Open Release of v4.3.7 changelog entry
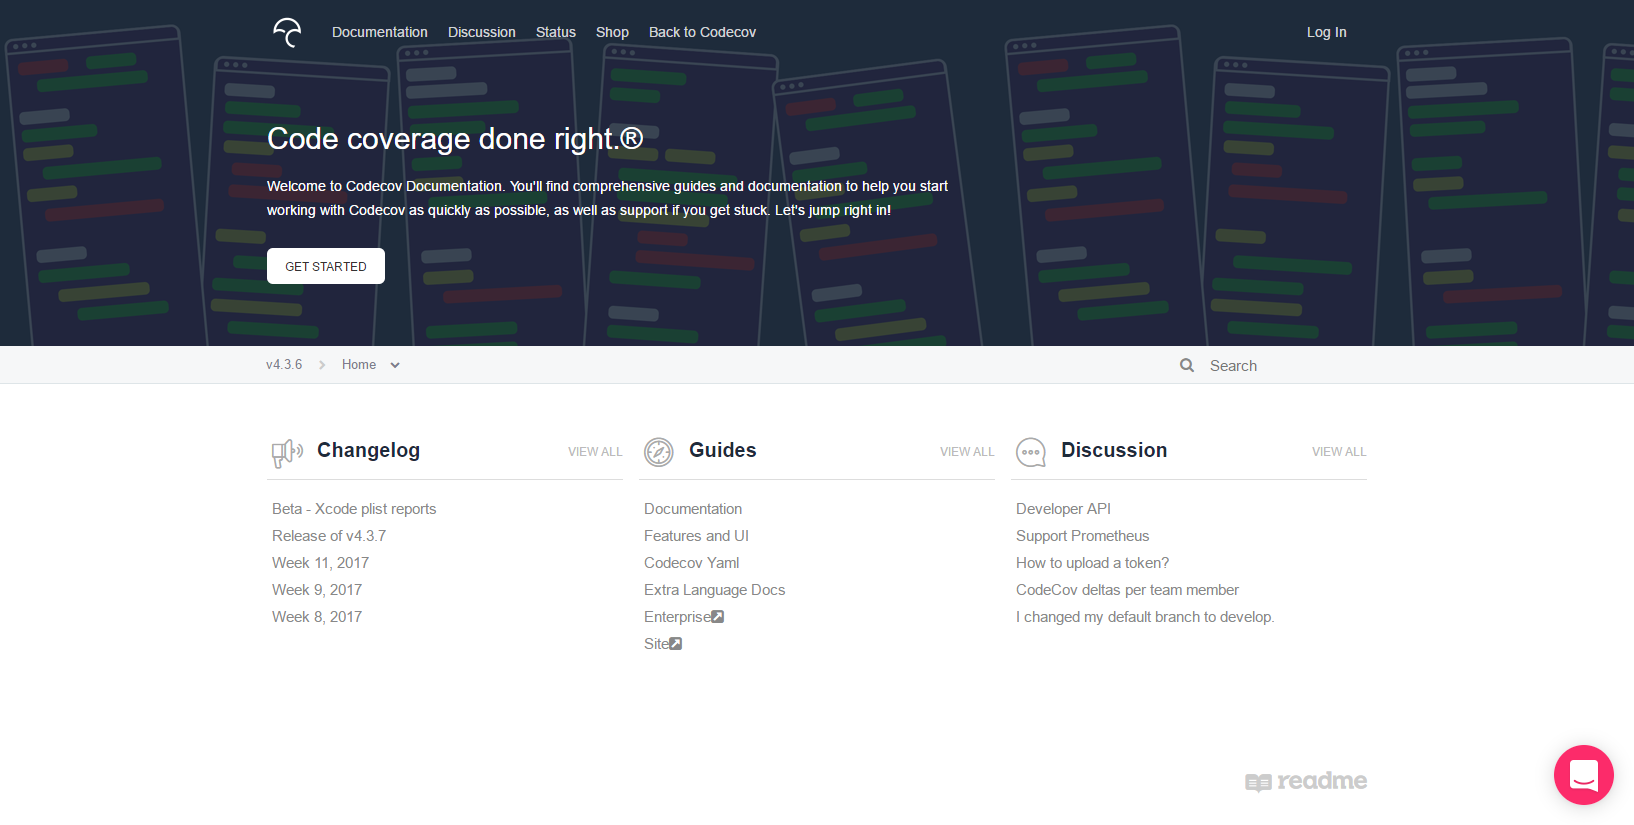The width and height of the screenshot is (1634, 825). point(329,536)
